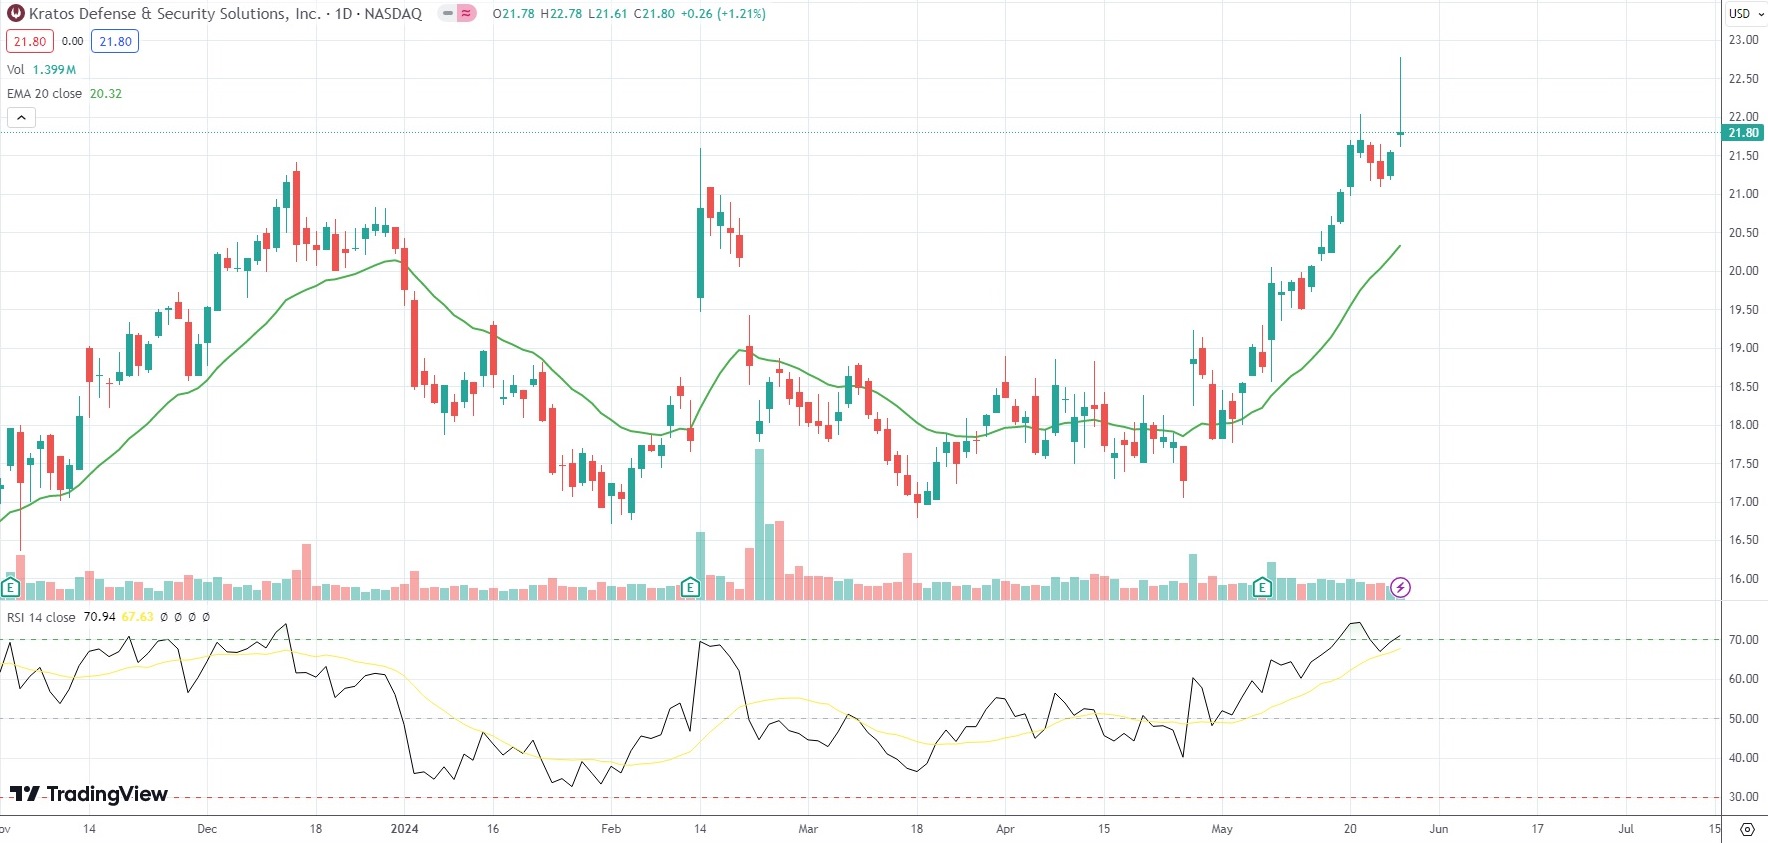Click the 21.00 price axis label
Viewport: 1768px width, 843px height.
[x=1743, y=194]
